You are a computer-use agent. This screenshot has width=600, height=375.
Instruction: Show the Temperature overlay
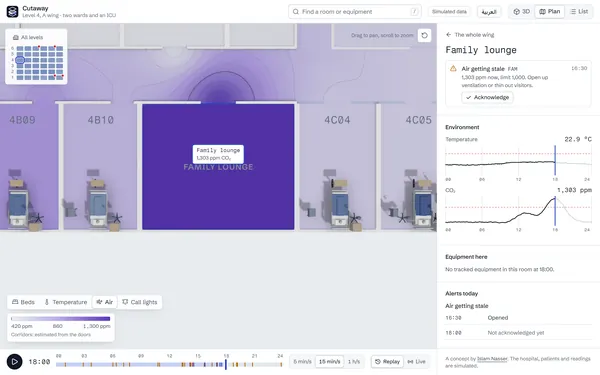[x=65, y=302]
